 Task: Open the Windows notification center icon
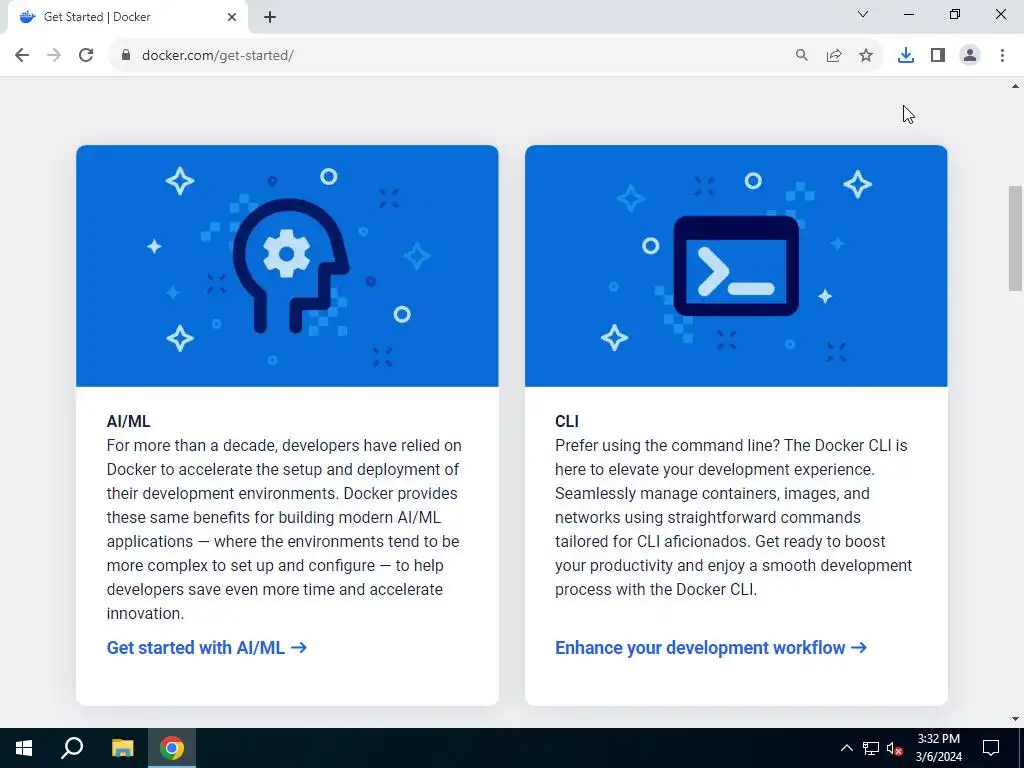pos(991,748)
